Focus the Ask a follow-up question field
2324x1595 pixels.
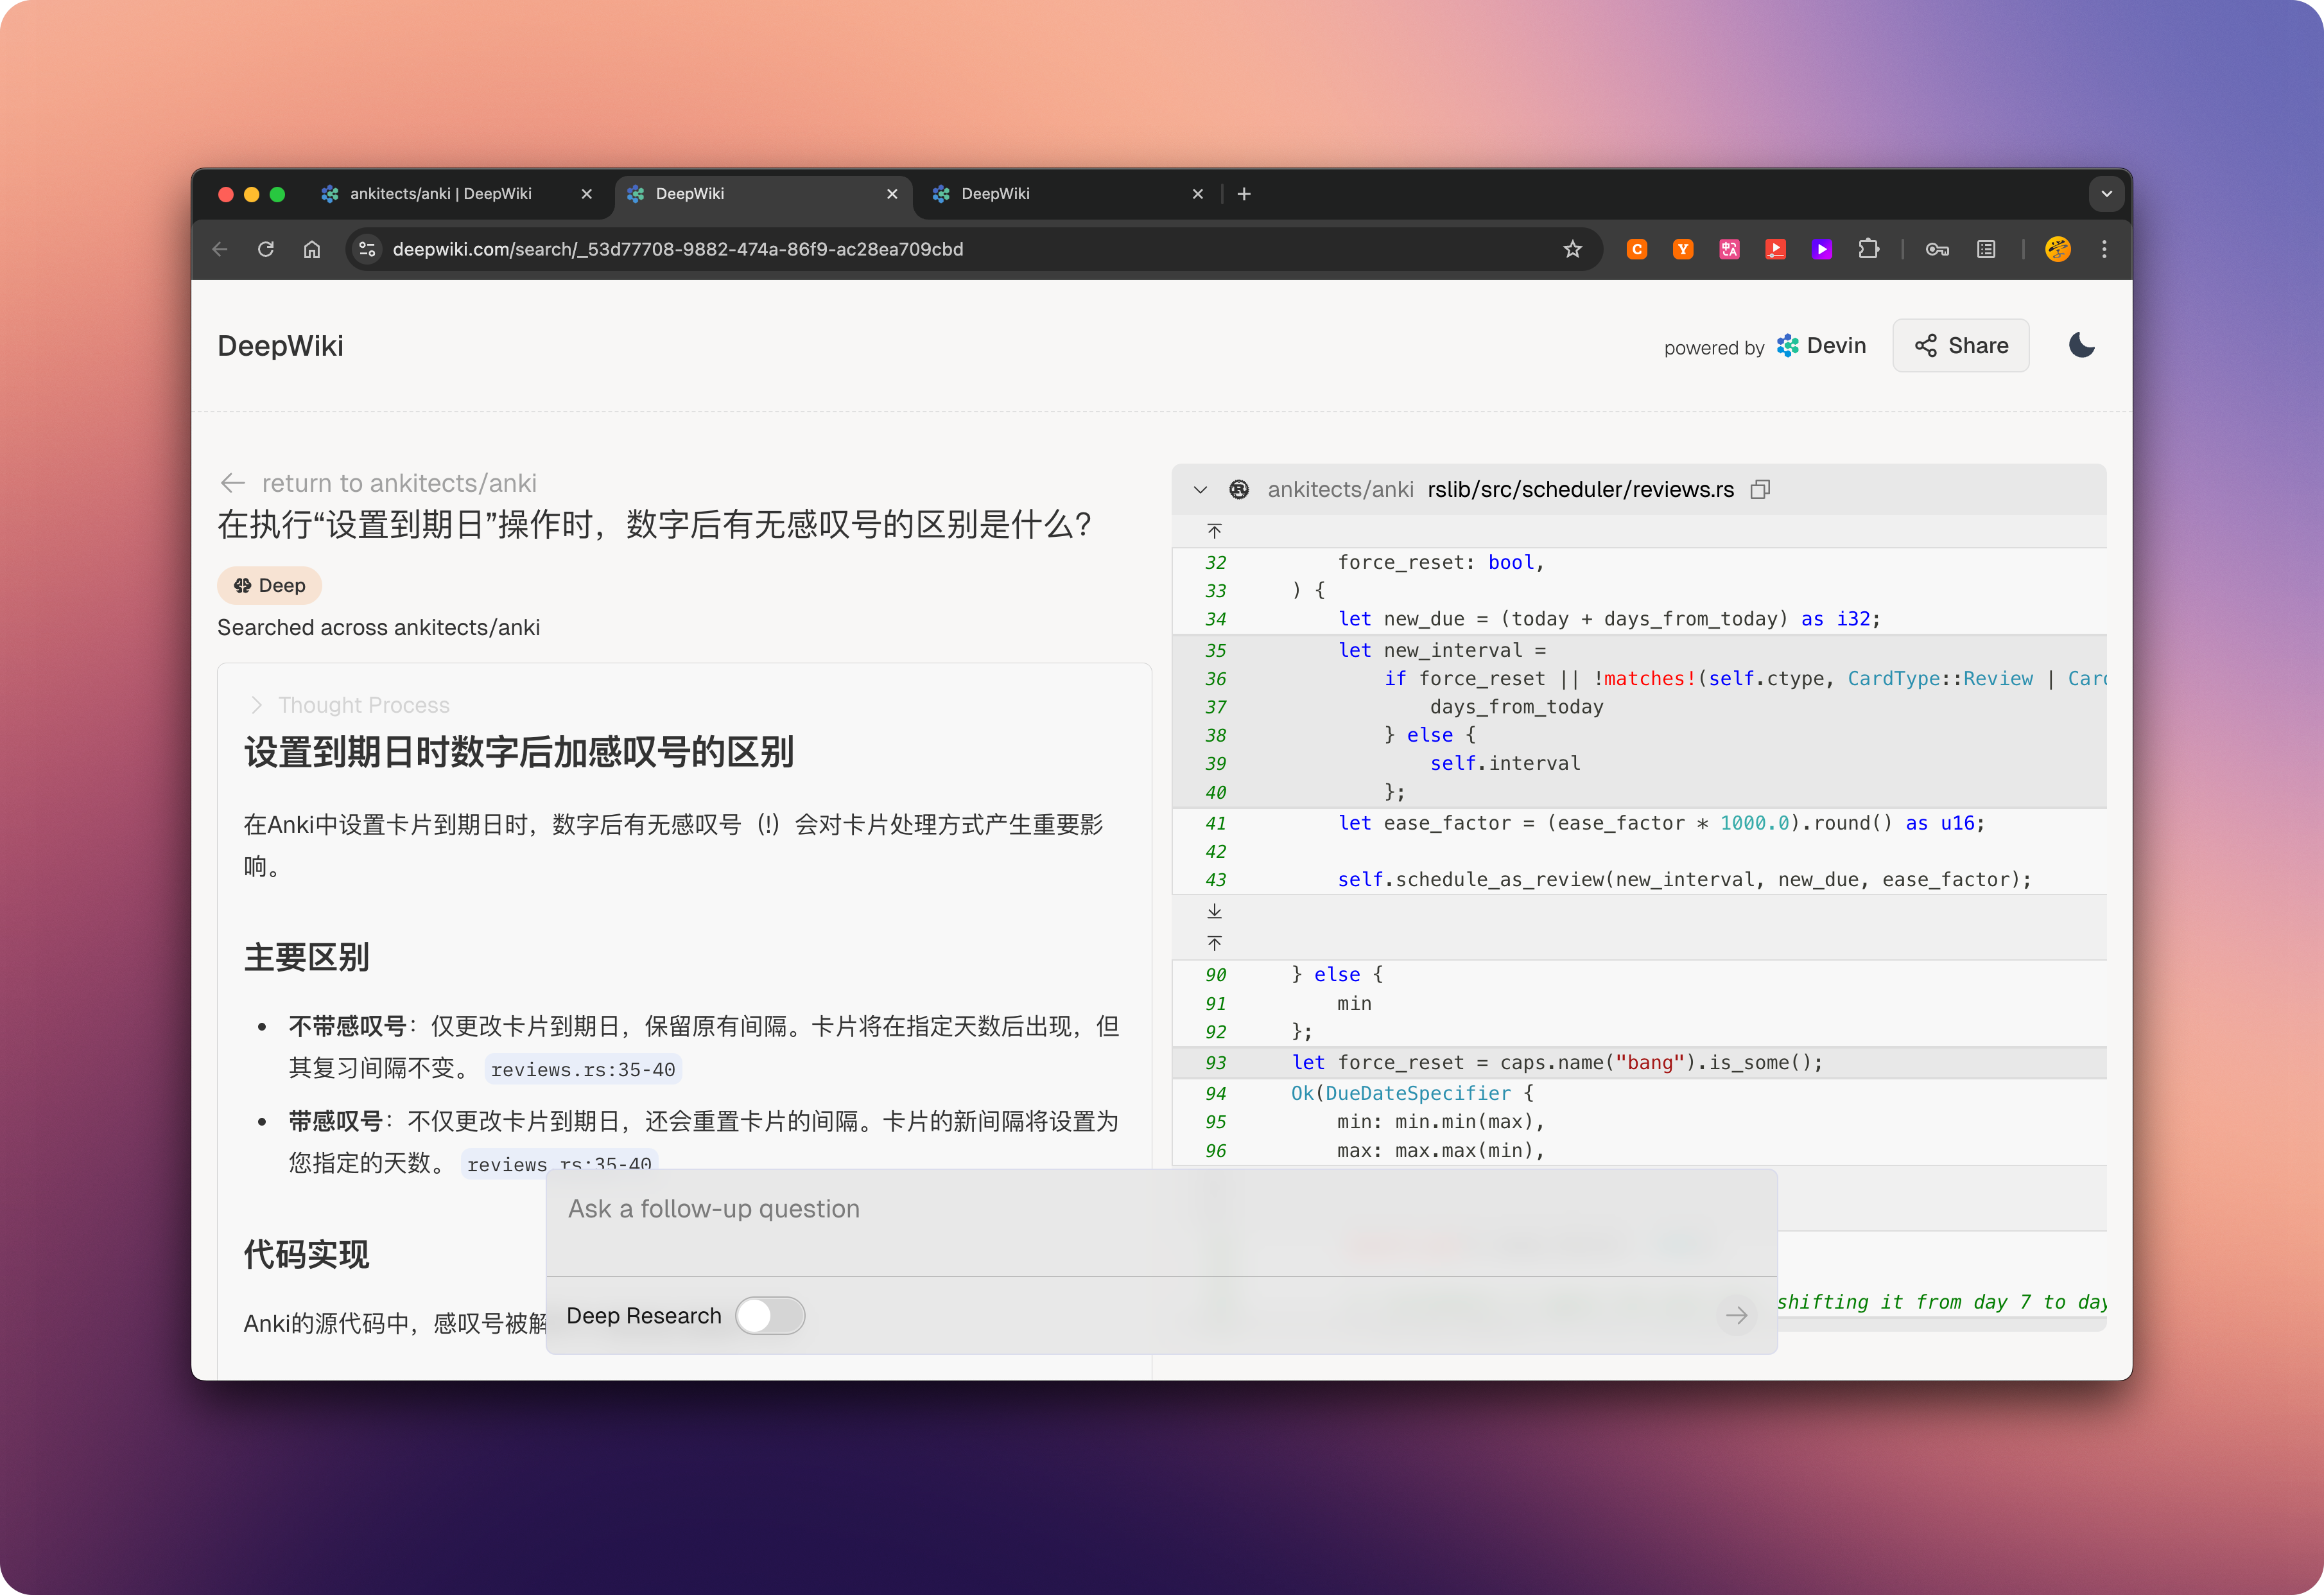click(1161, 1222)
